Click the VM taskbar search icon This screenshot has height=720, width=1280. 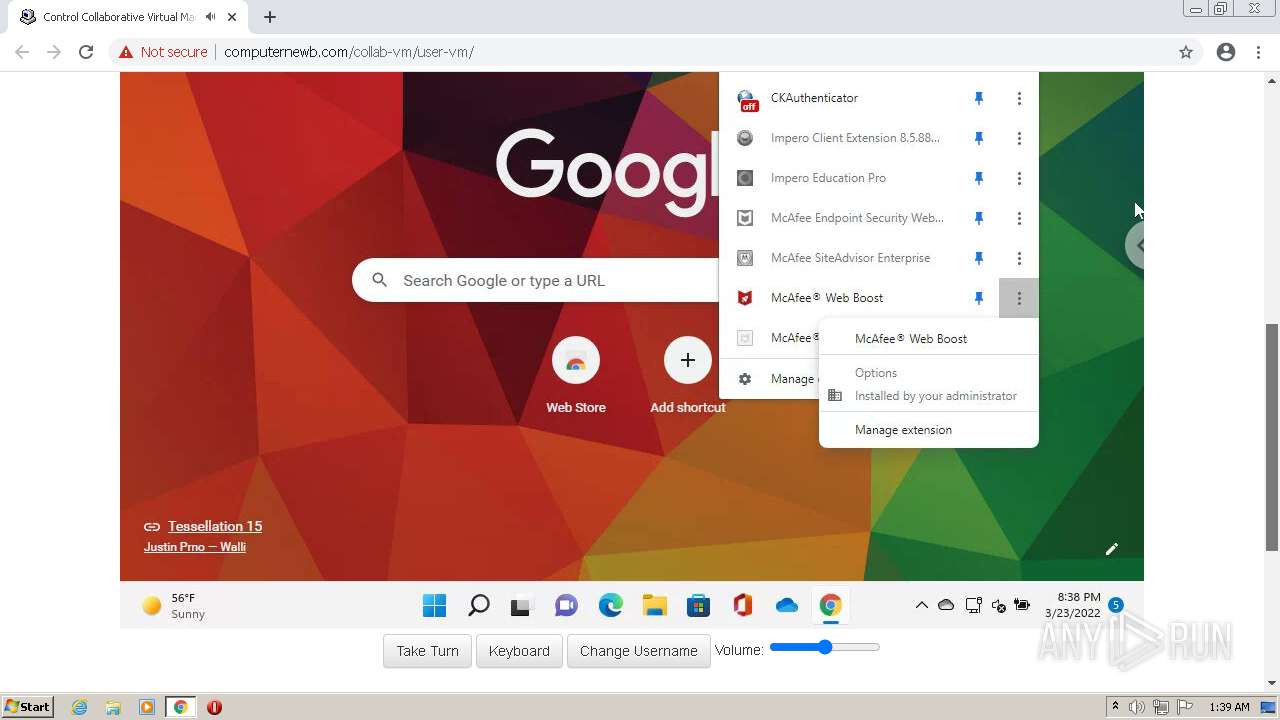pyautogui.click(x=478, y=605)
